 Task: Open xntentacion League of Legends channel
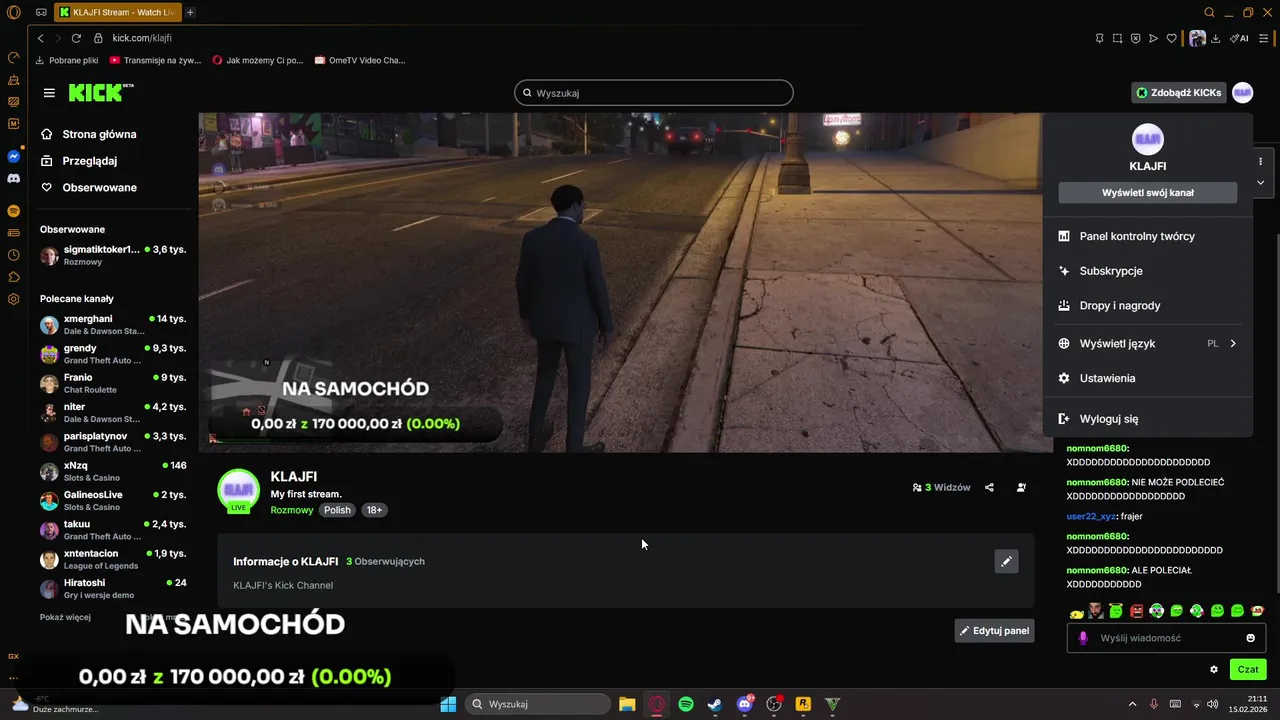click(113, 559)
